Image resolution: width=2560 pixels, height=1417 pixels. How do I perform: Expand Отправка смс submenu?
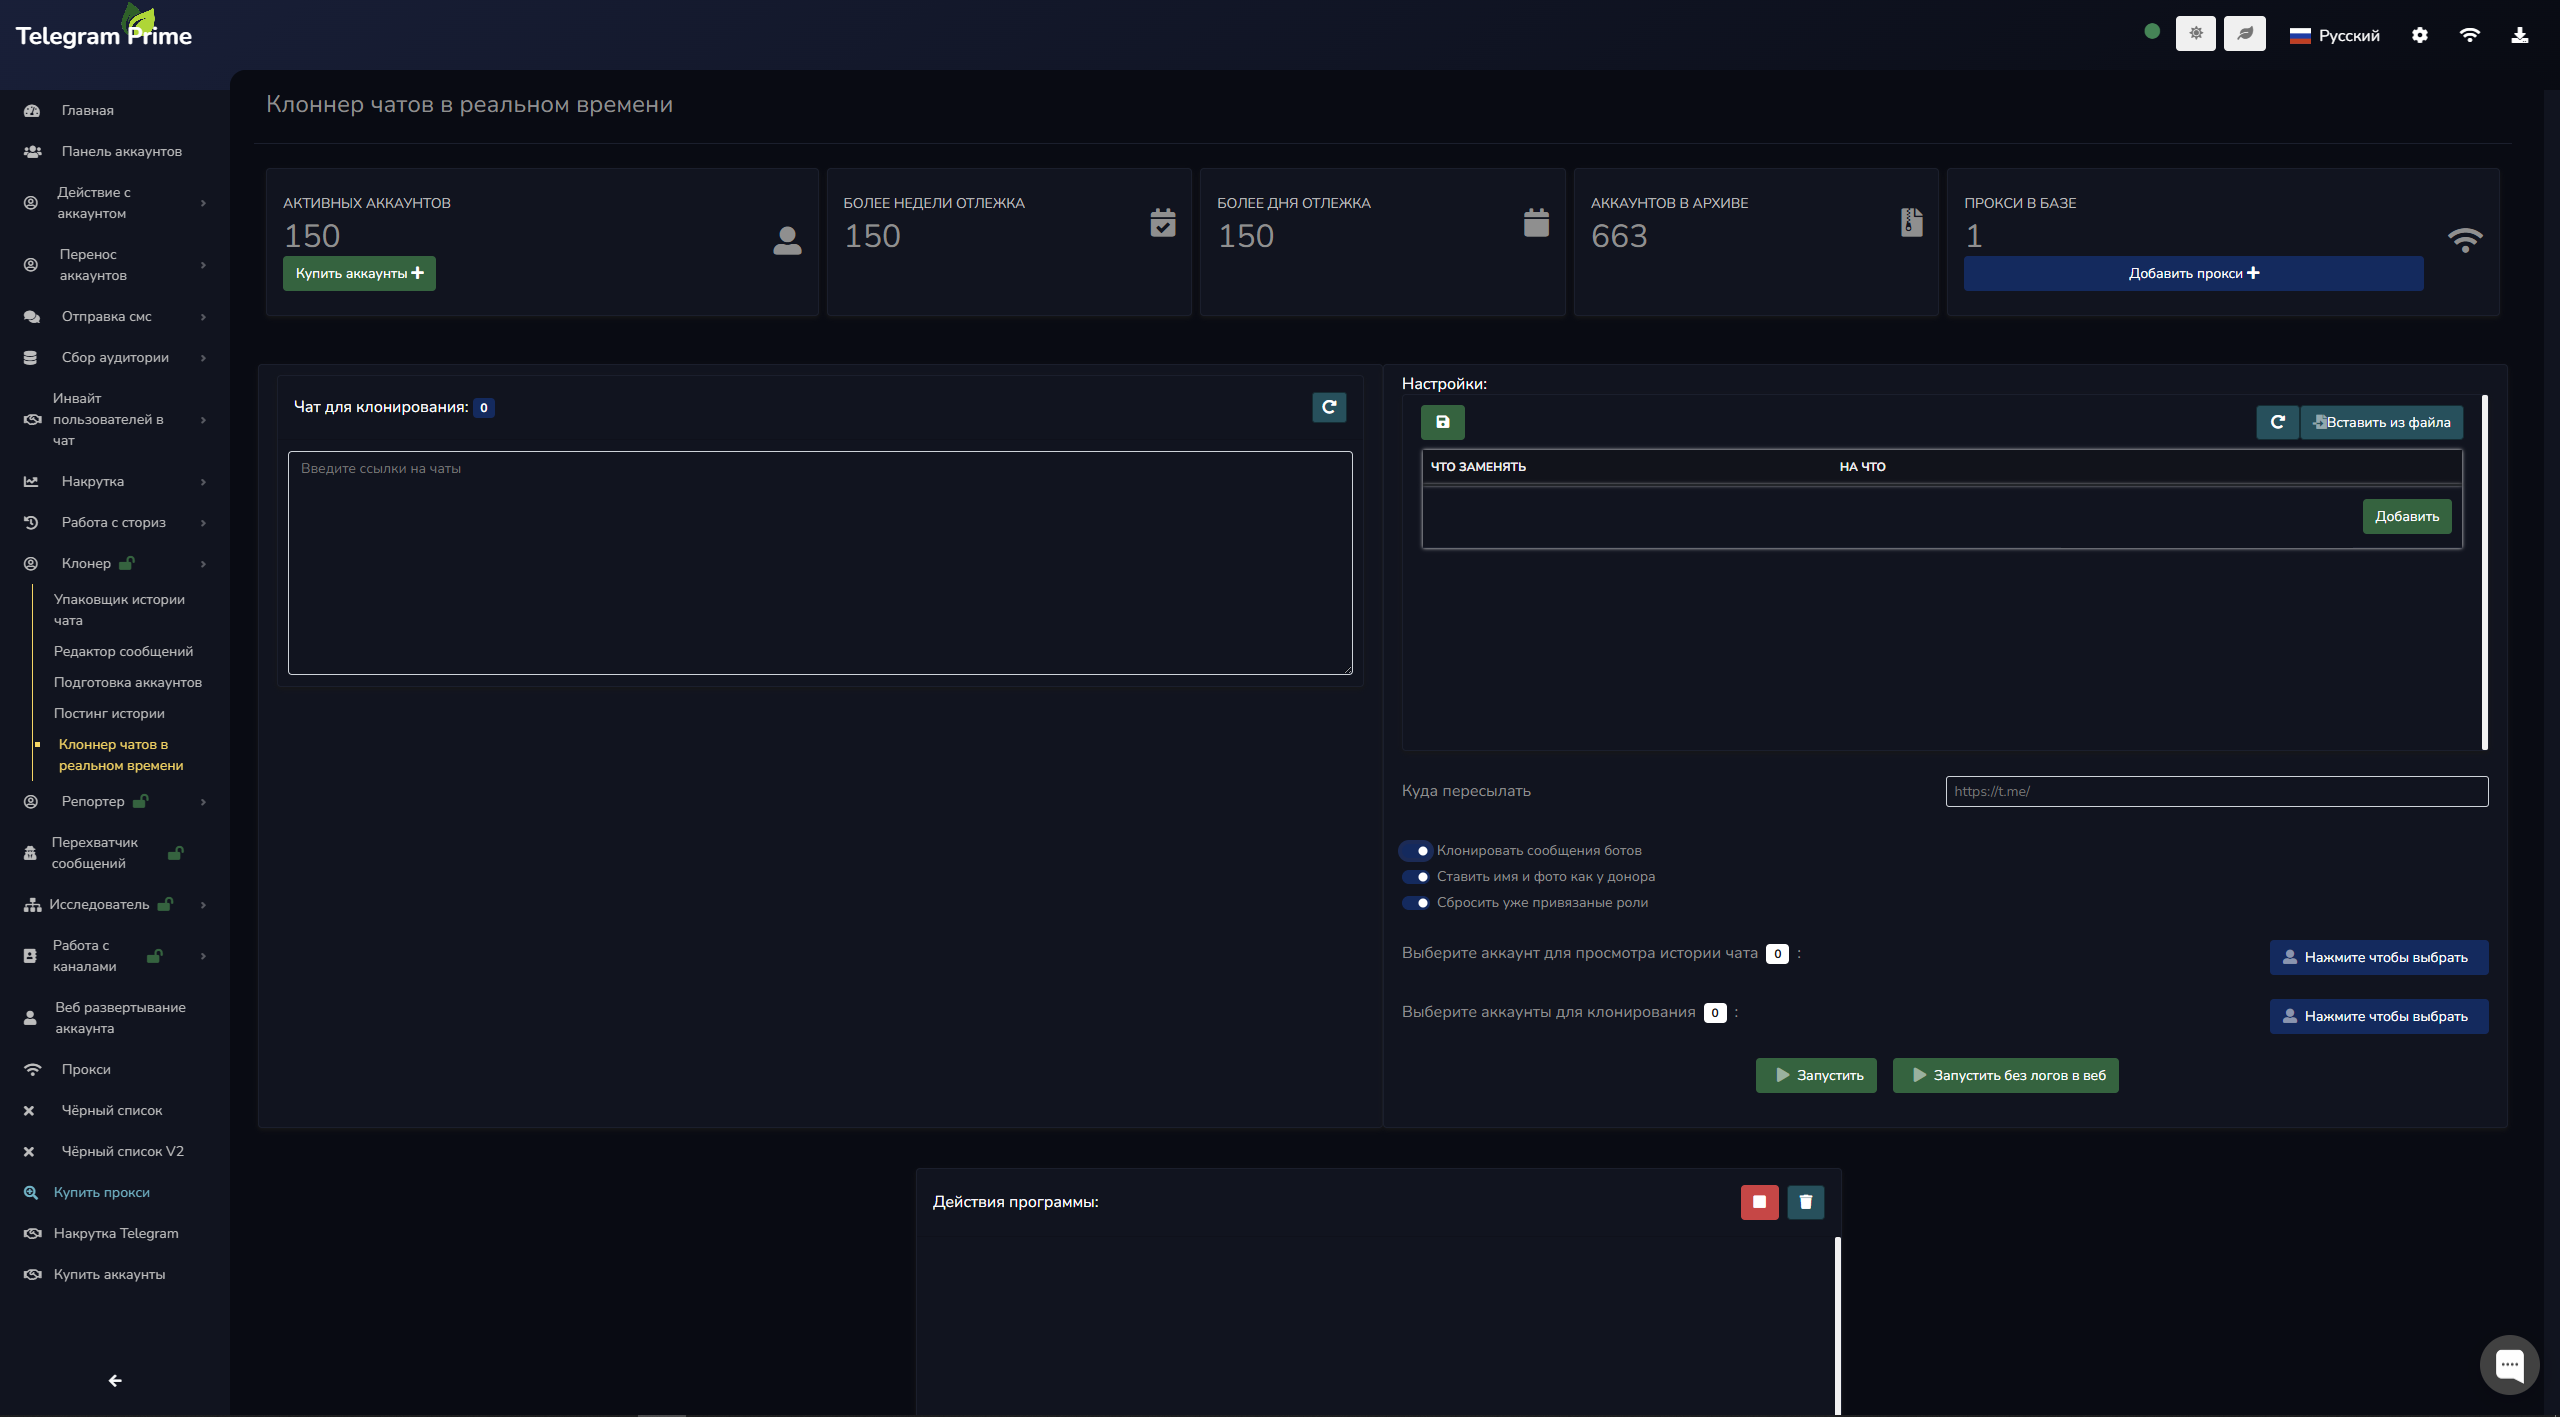[115, 317]
